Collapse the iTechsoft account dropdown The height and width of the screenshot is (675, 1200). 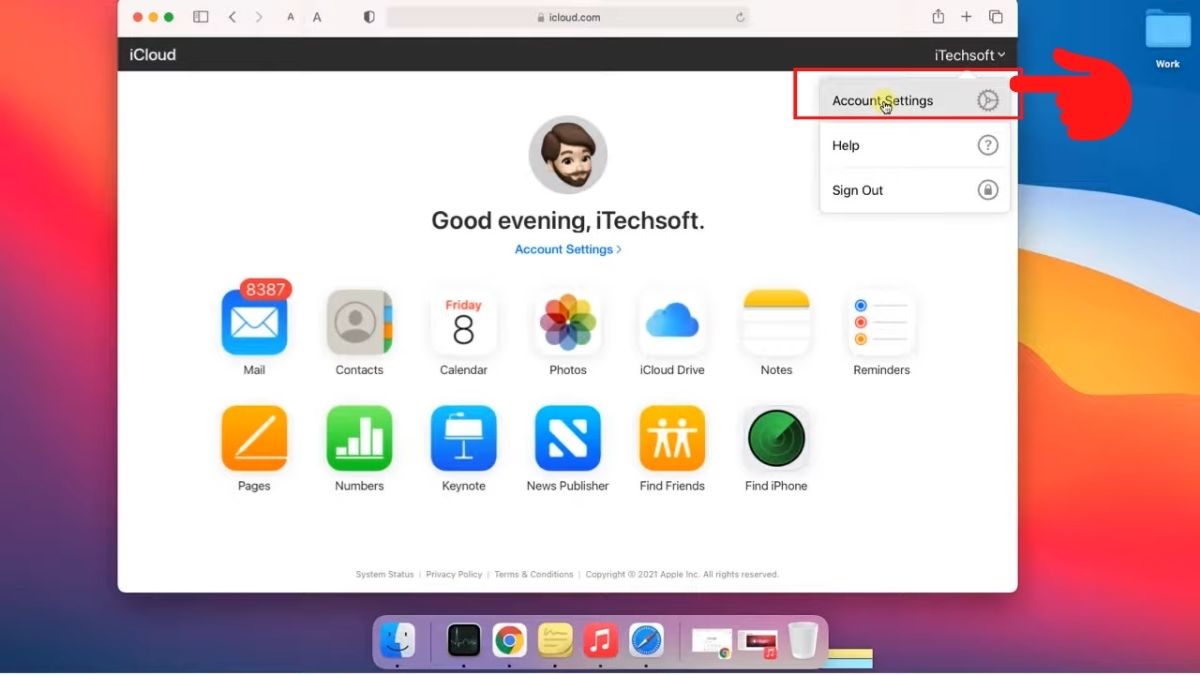point(969,55)
